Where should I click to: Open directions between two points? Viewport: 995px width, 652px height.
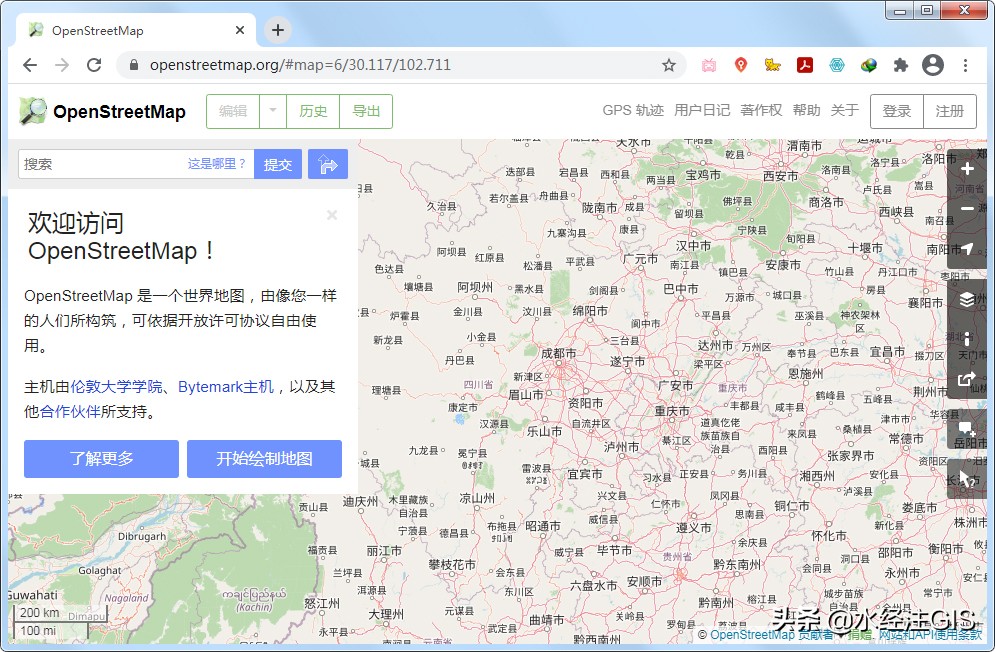tap(327, 164)
